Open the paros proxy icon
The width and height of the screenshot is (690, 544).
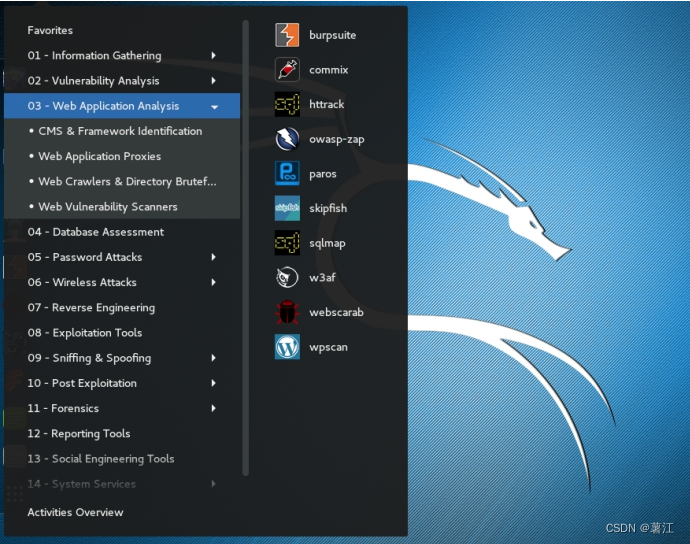(x=287, y=173)
